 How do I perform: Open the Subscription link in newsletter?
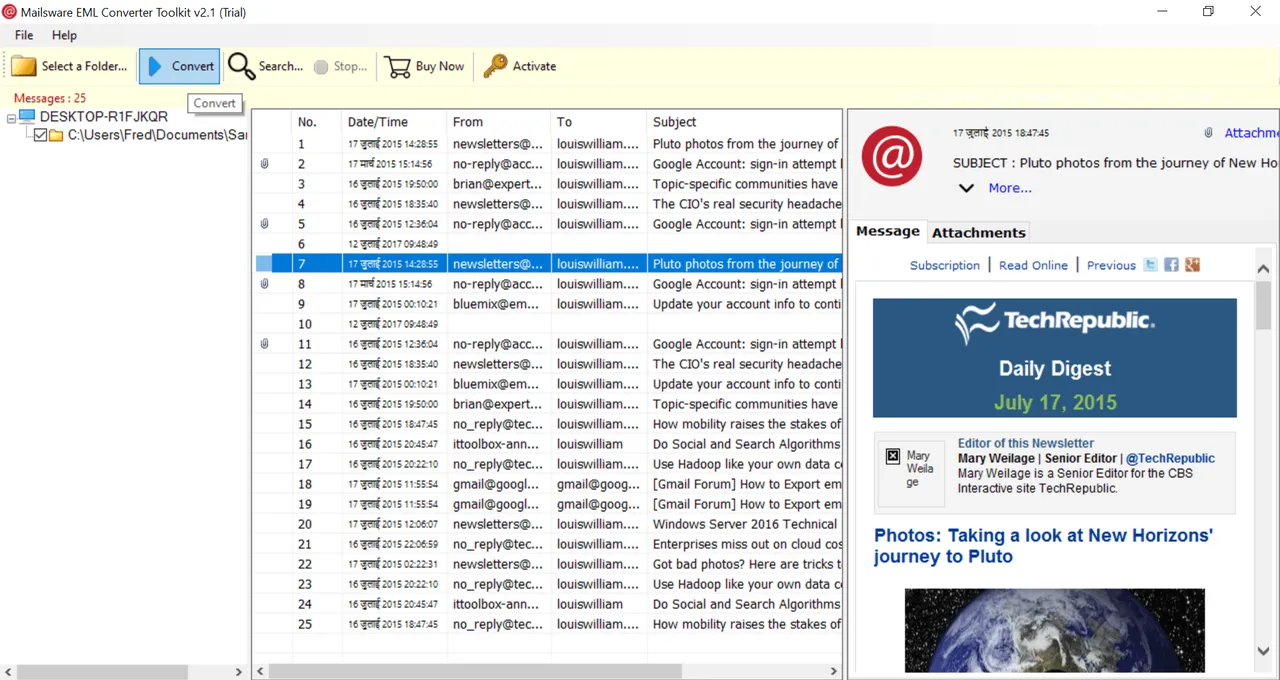[x=944, y=265]
